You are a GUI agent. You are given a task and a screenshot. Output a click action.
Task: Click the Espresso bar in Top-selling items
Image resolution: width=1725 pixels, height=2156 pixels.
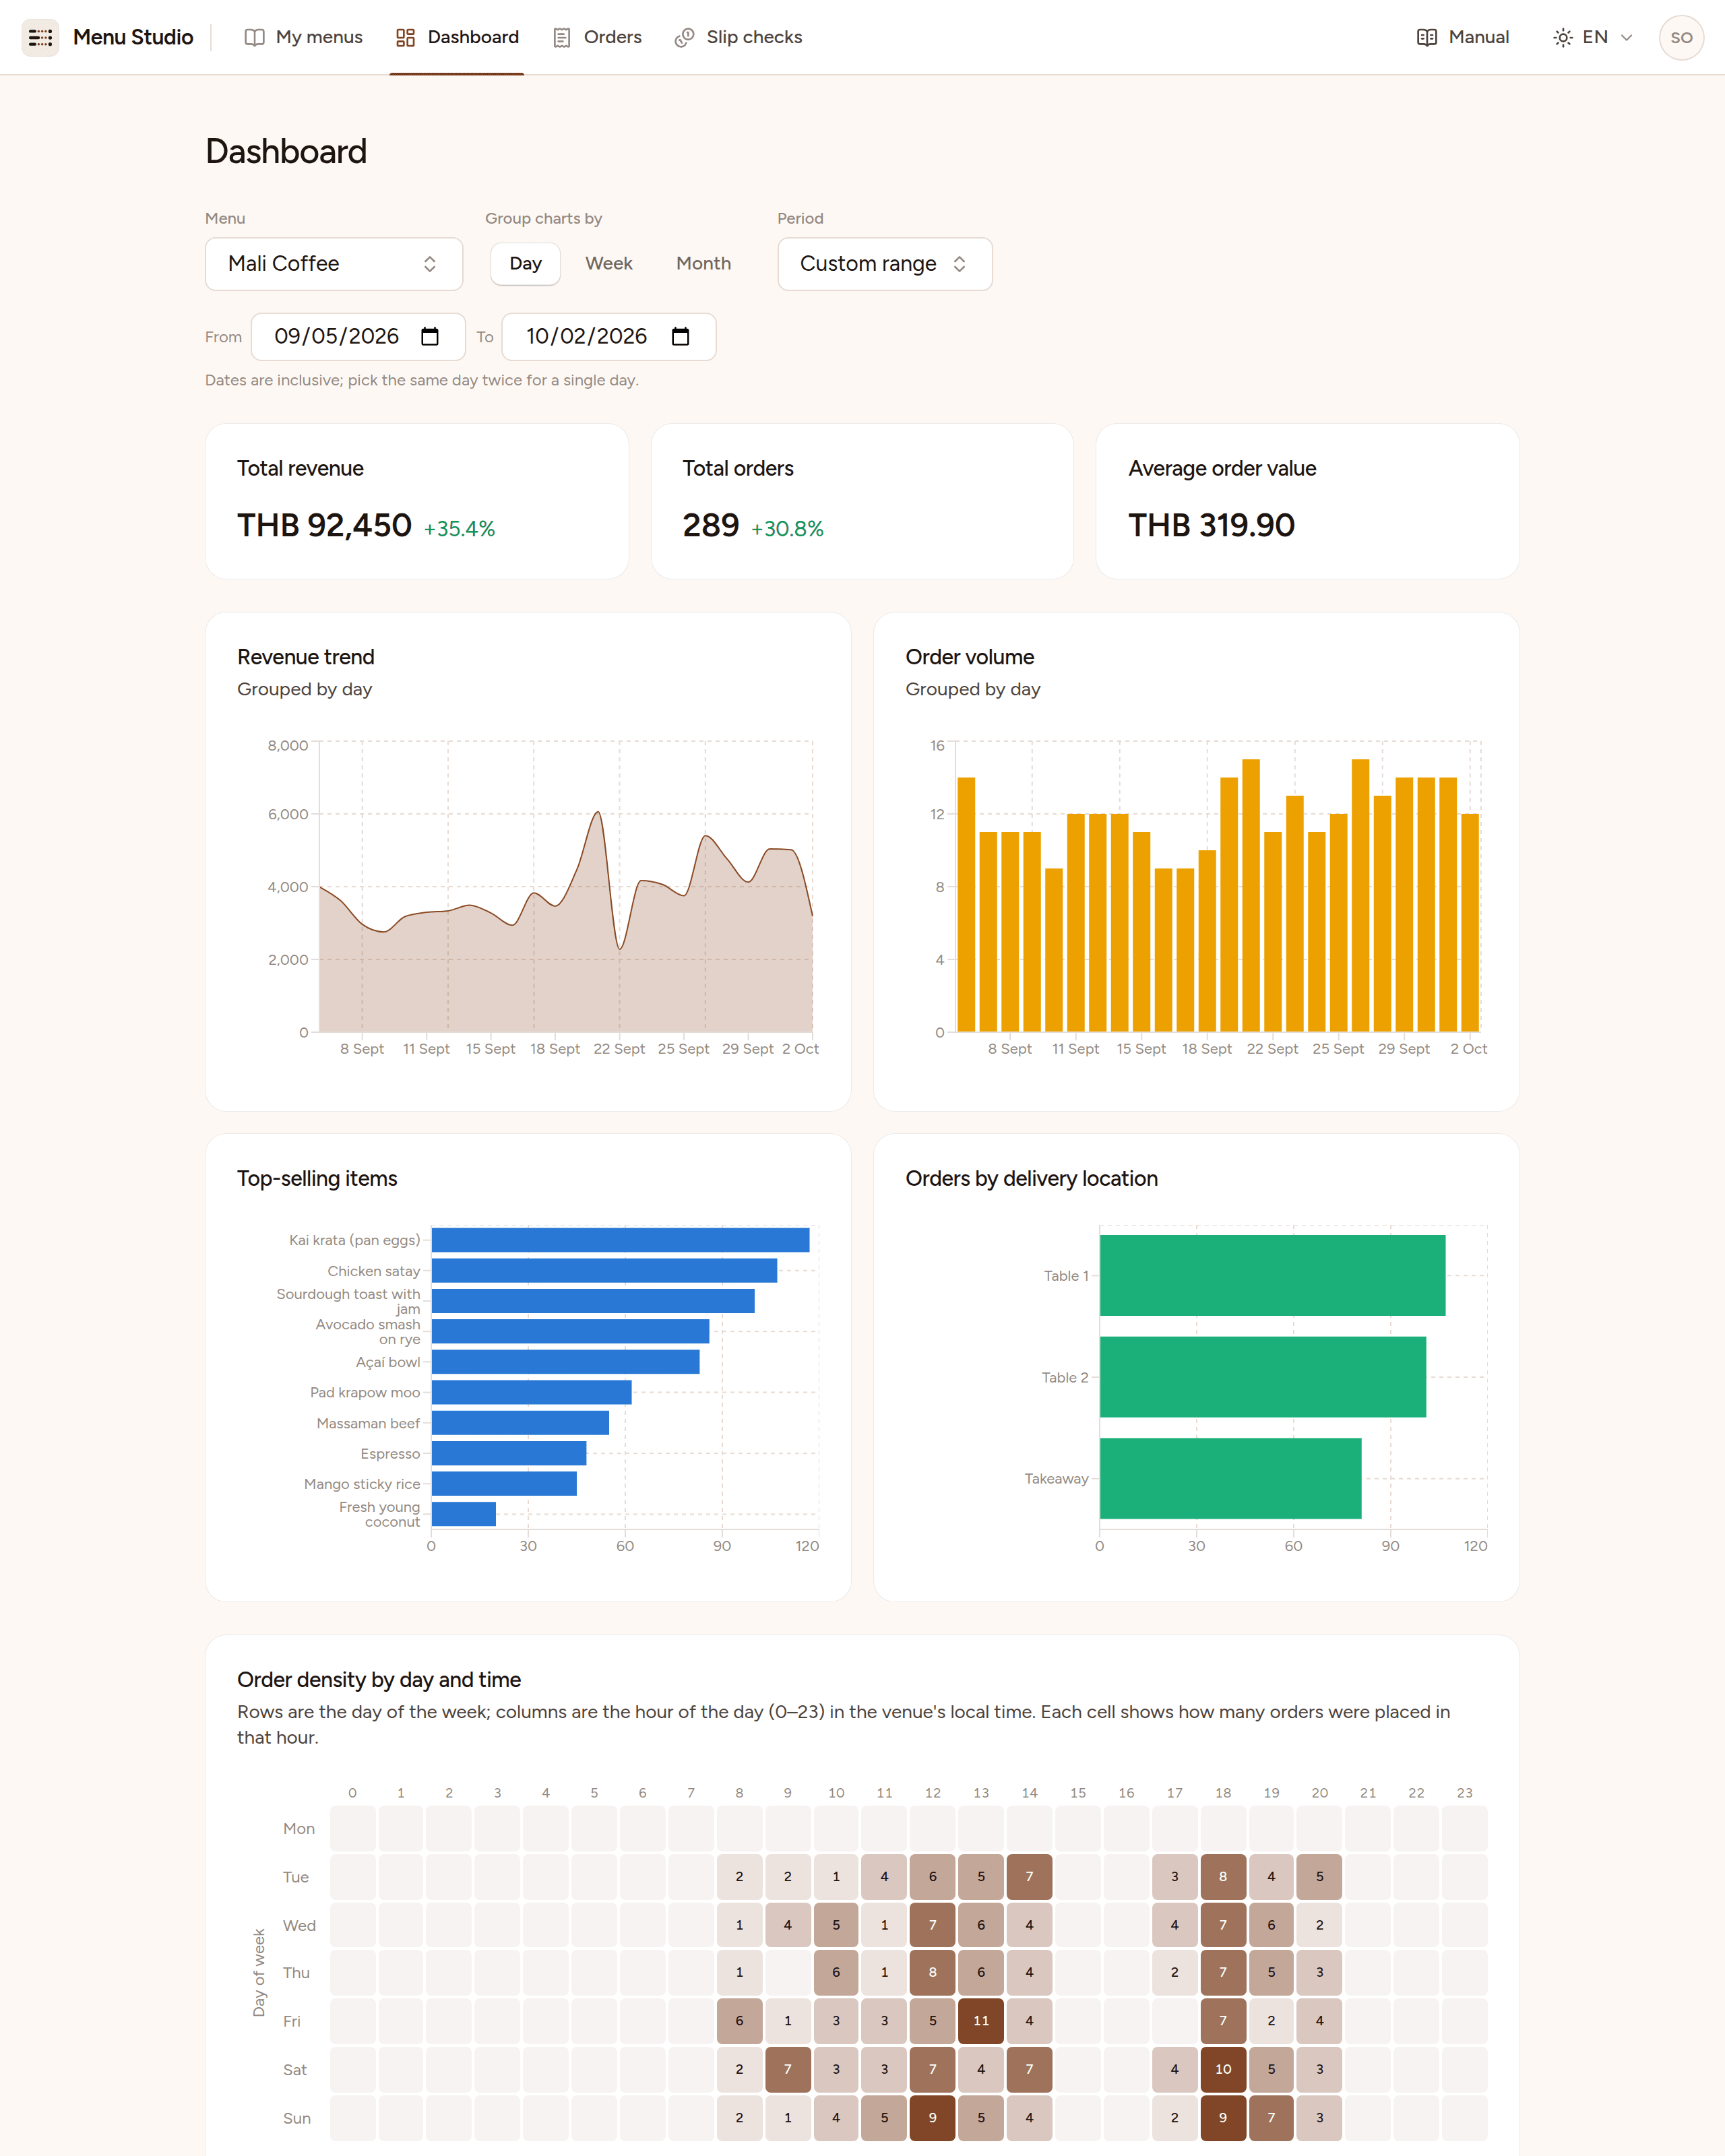click(x=509, y=1454)
